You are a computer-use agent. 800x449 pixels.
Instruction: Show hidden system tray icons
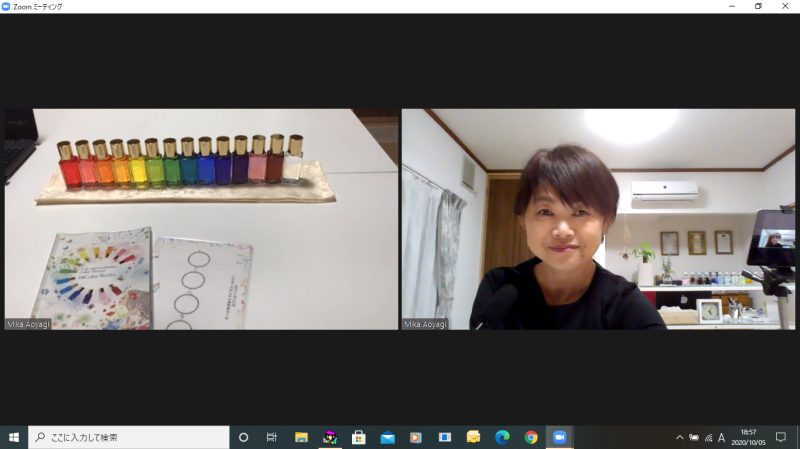click(680, 437)
